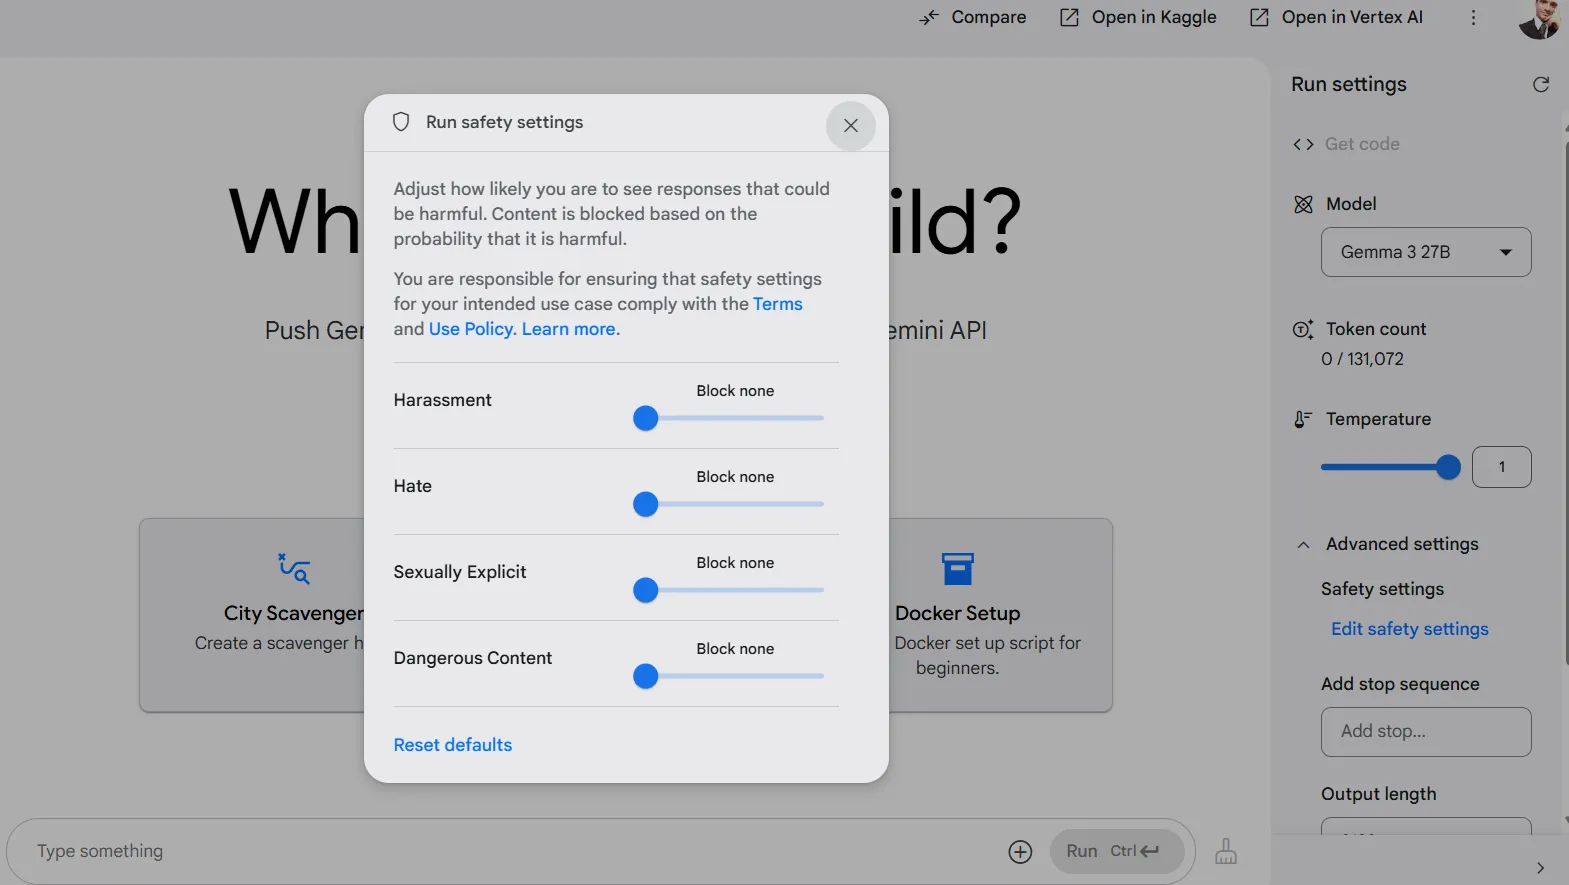Click the reset Run settings refresh icon
Image resolution: width=1569 pixels, height=885 pixels.
pyautogui.click(x=1540, y=85)
